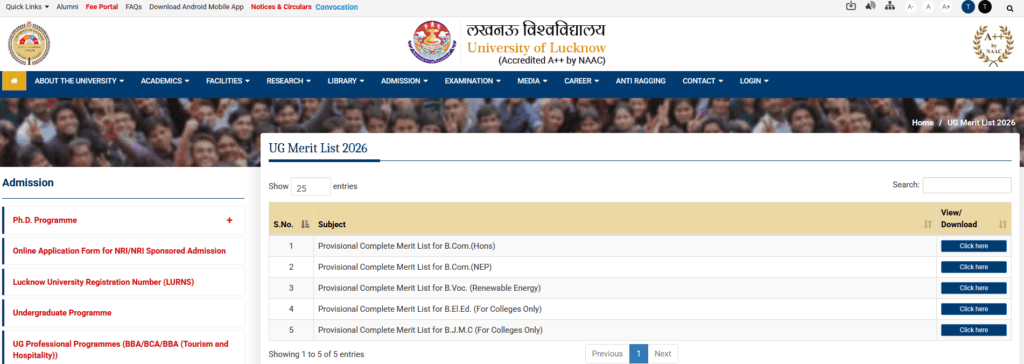Viewport: 1024px width, 364px height.
Task: Click the table Search input field
Action: 967,185
